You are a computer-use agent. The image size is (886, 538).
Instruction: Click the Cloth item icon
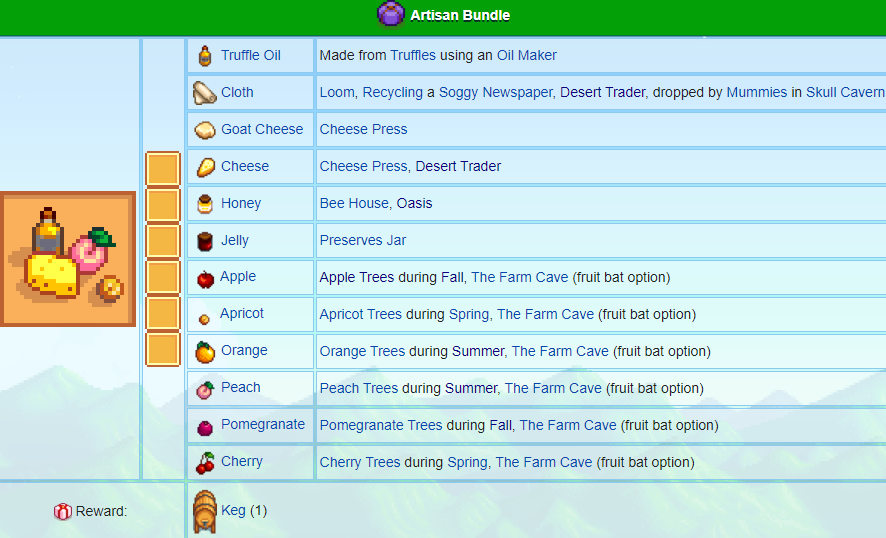coord(205,93)
